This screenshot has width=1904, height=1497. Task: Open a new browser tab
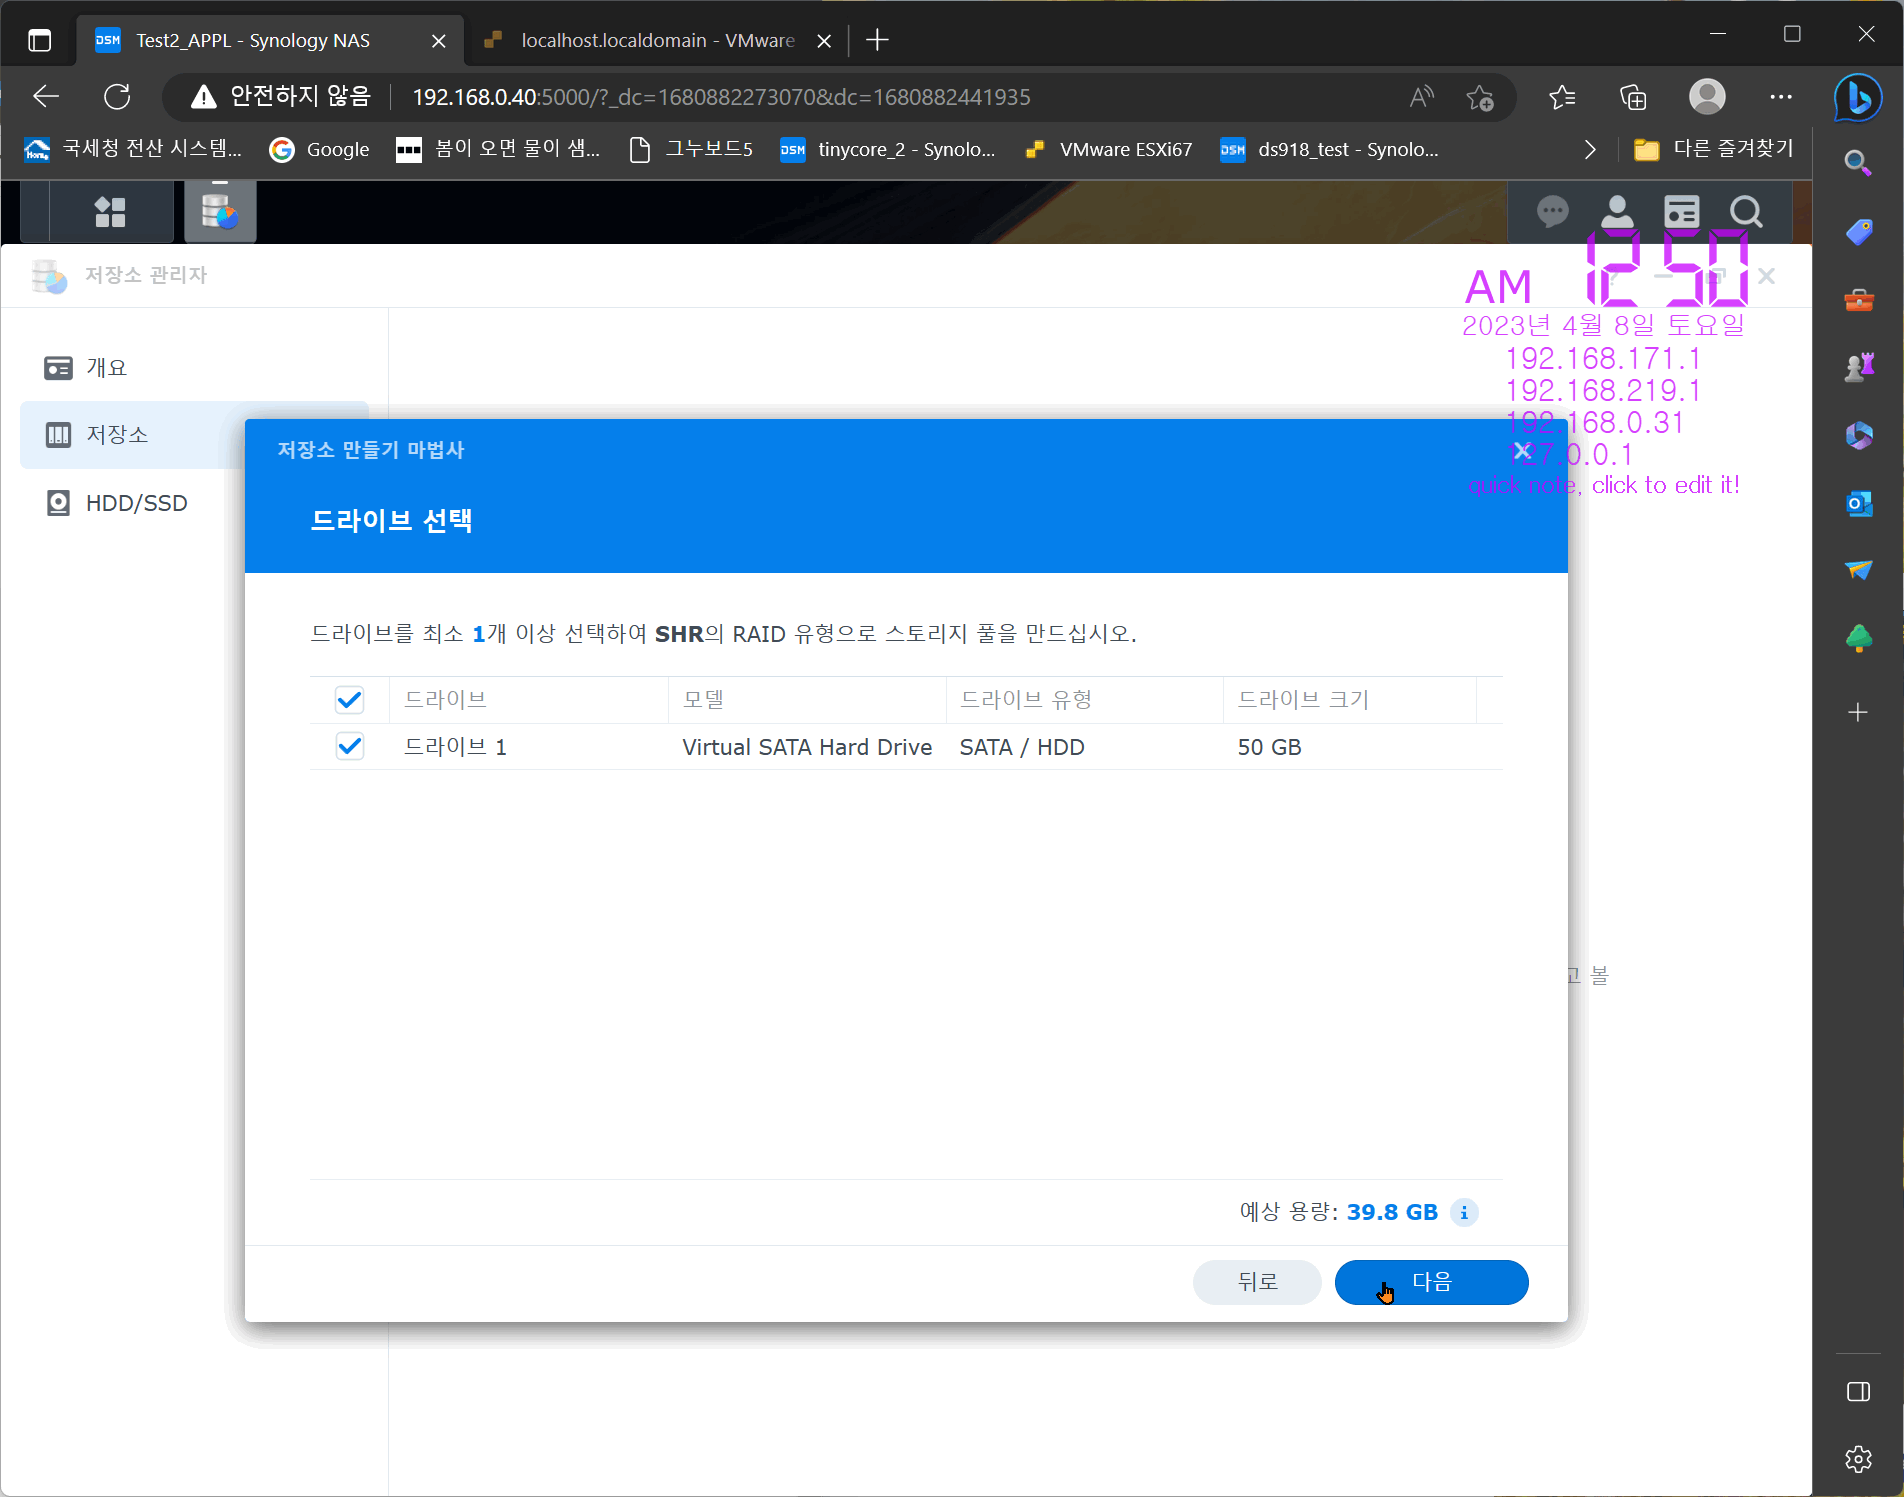[877, 40]
